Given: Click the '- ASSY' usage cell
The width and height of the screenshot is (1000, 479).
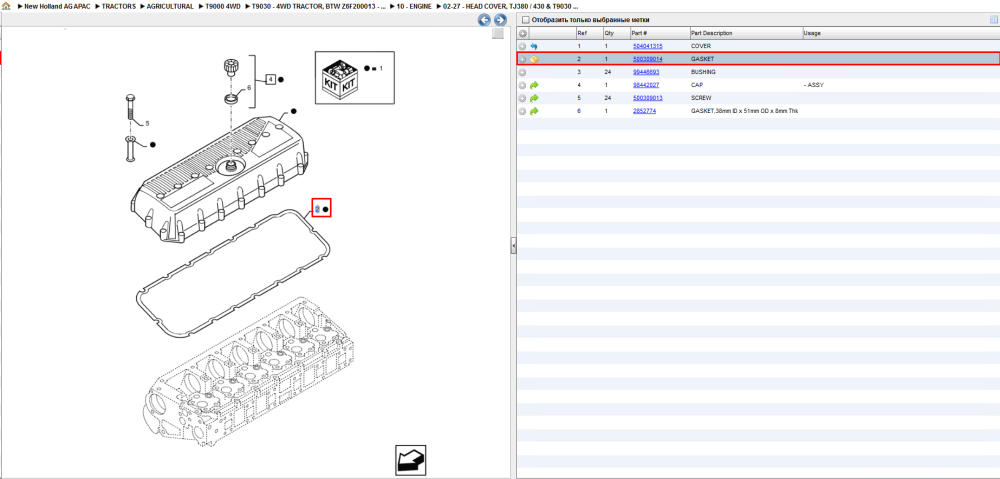Looking at the screenshot, I should pos(814,85).
